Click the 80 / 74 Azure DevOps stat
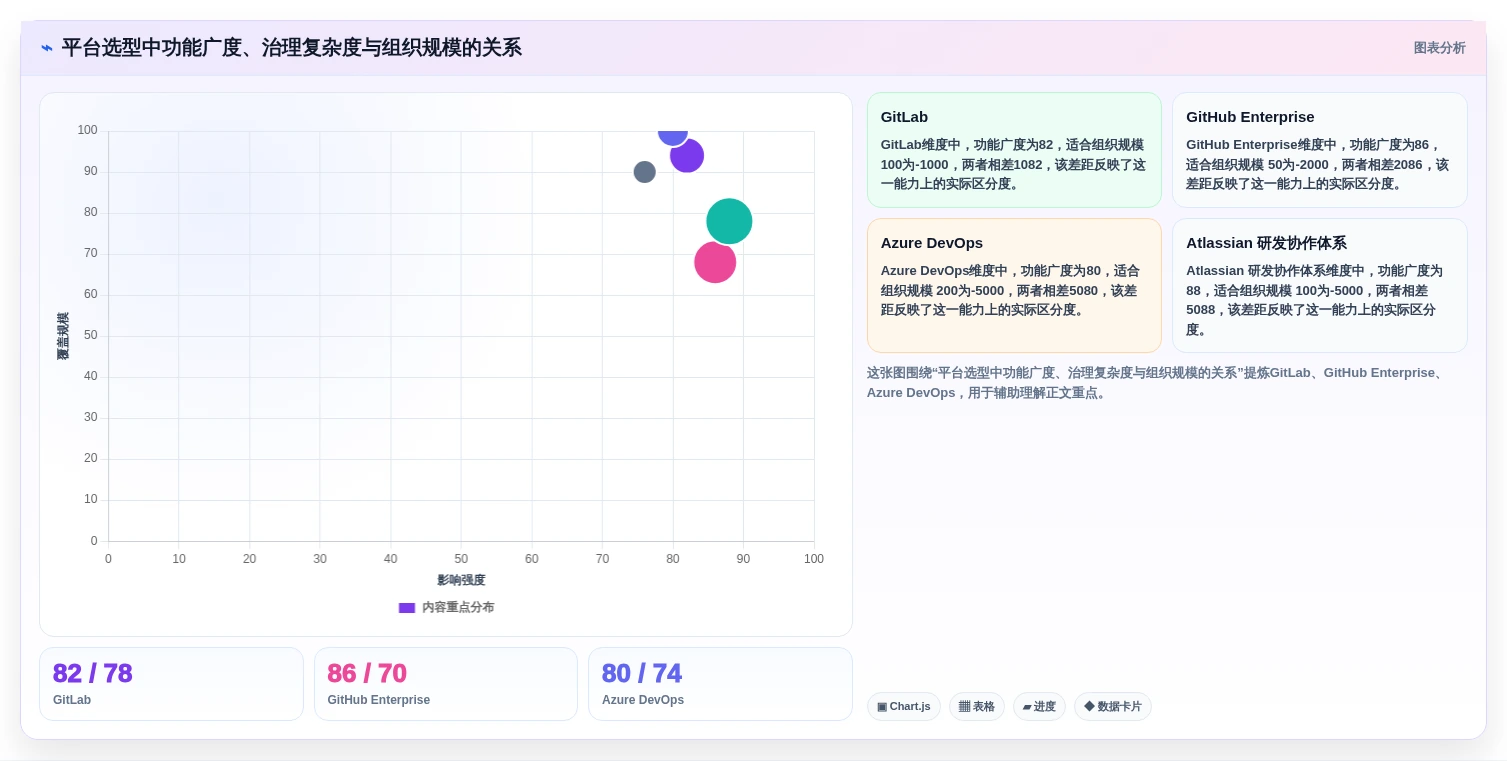This screenshot has height=761, width=1507. click(720, 684)
